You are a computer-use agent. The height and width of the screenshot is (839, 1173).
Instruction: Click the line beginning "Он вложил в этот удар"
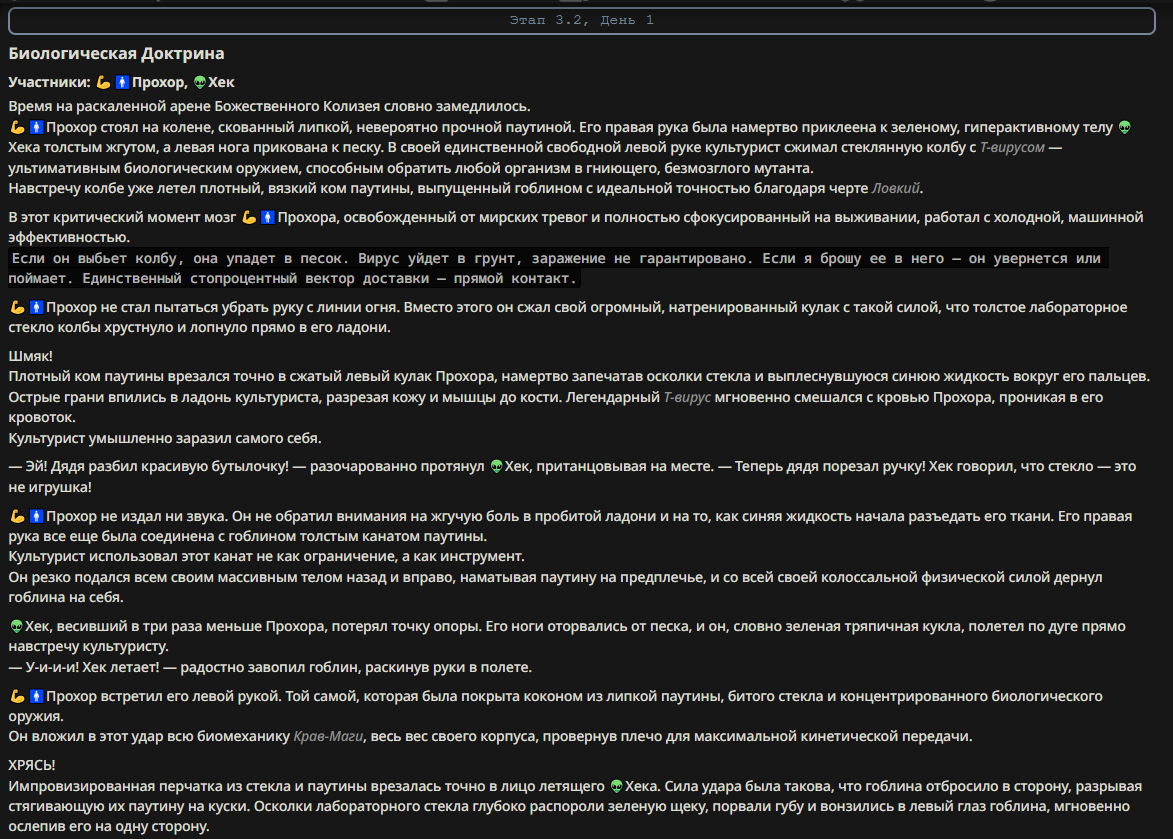490,737
